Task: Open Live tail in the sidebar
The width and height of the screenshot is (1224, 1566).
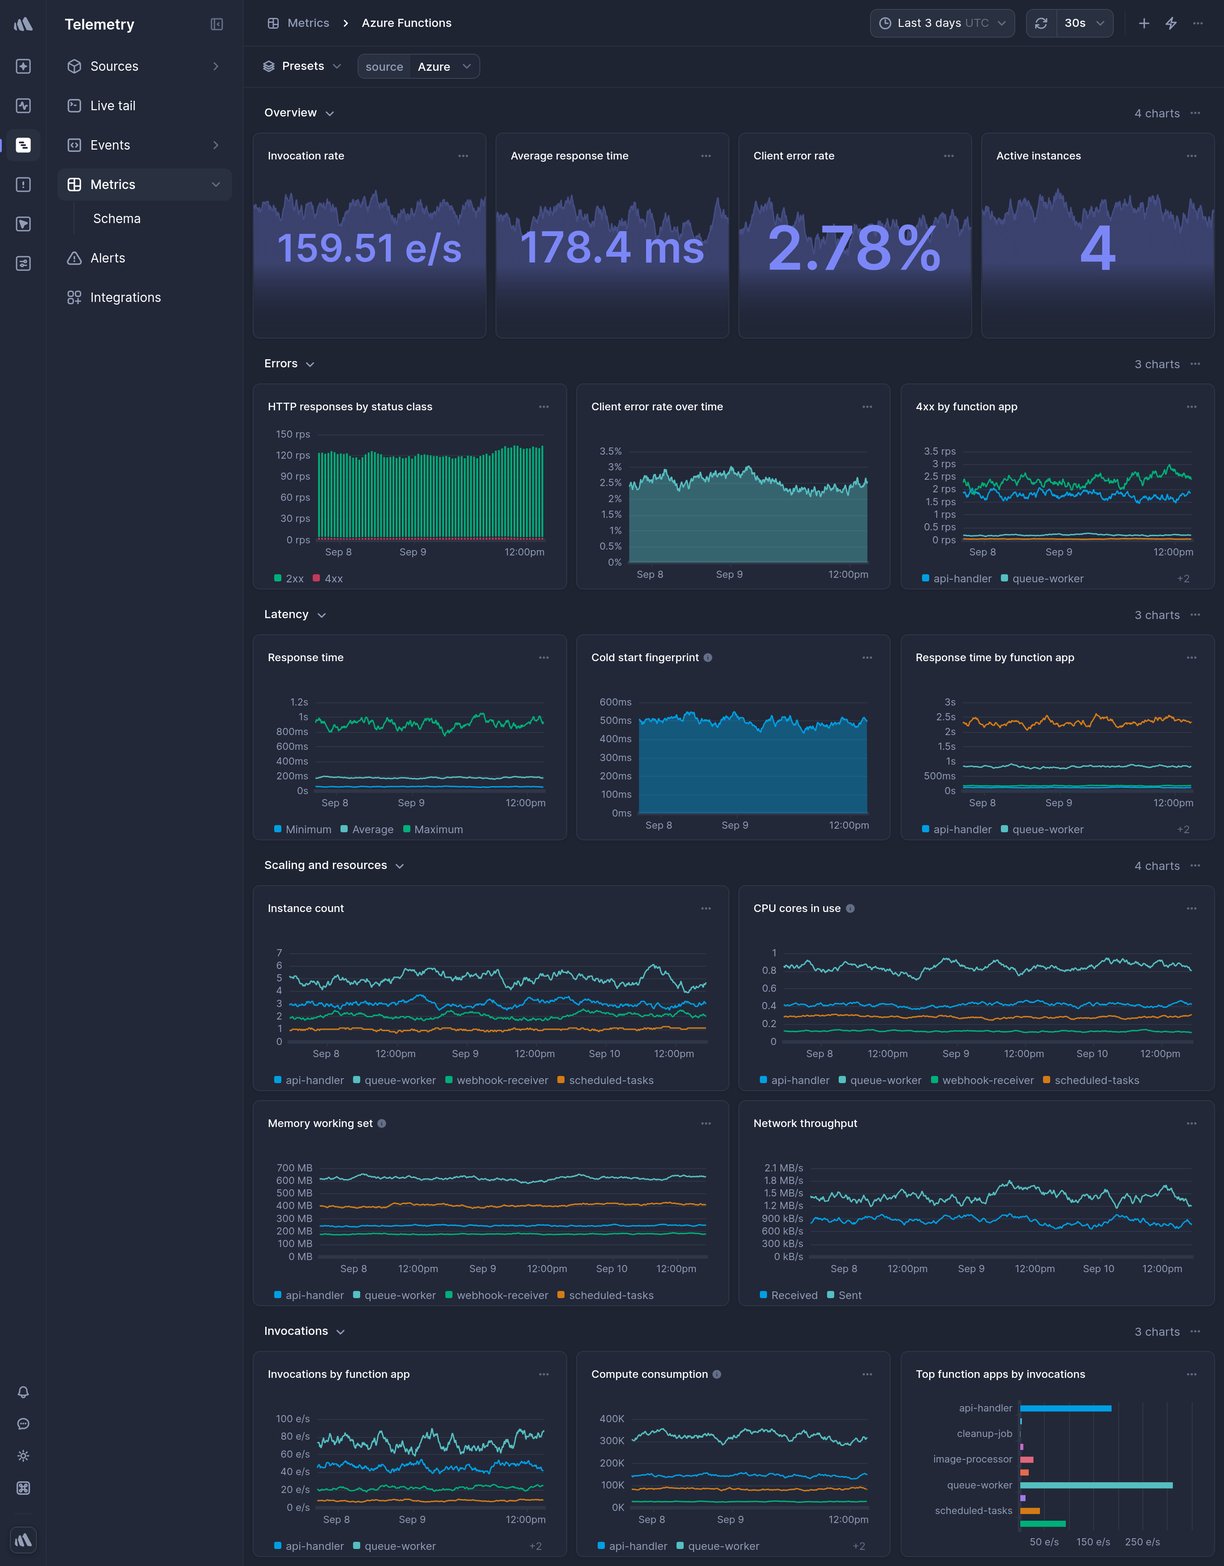Action: click(144, 106)
